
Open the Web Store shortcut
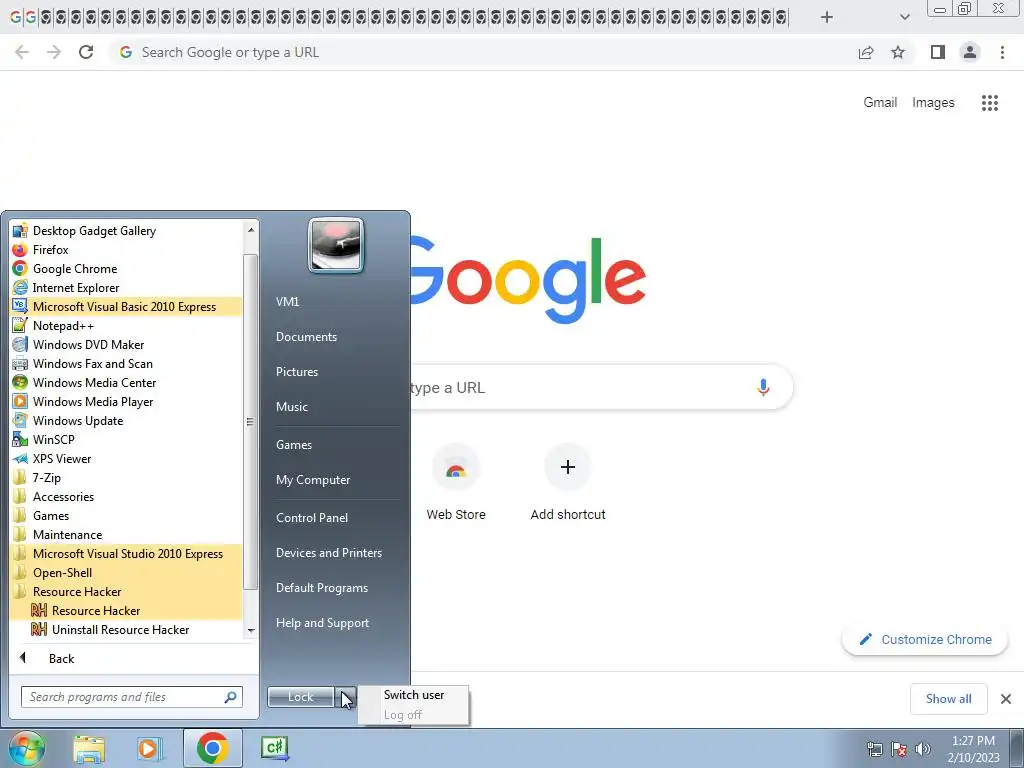pos(456,483)
